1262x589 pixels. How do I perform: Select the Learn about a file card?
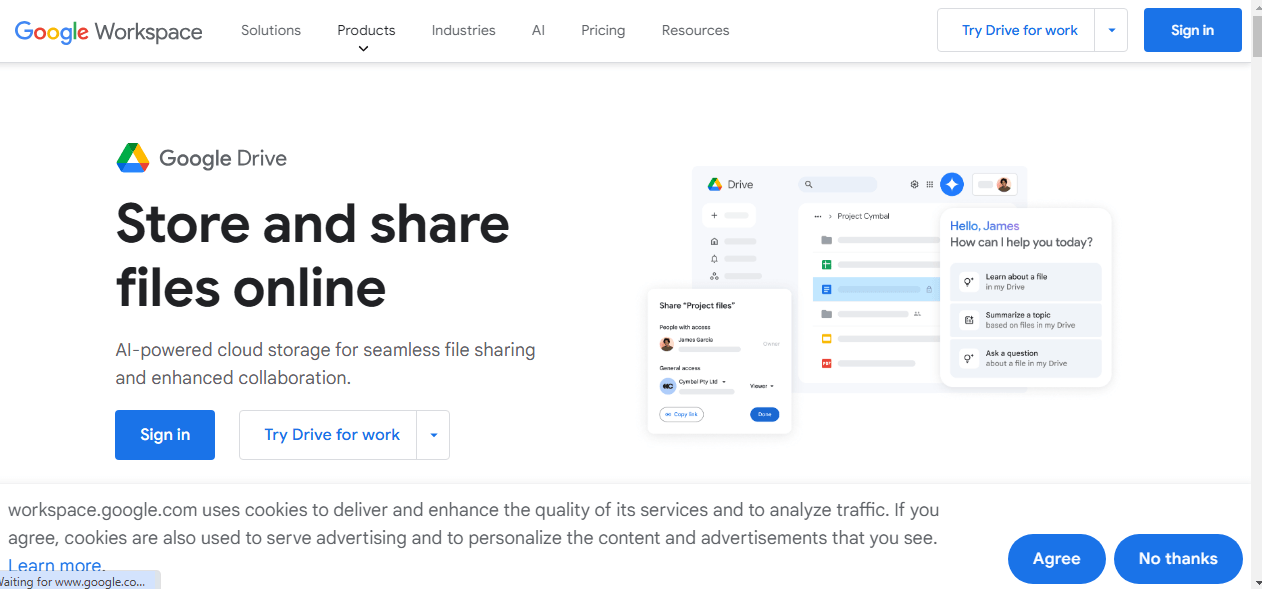coord(1026,282)
